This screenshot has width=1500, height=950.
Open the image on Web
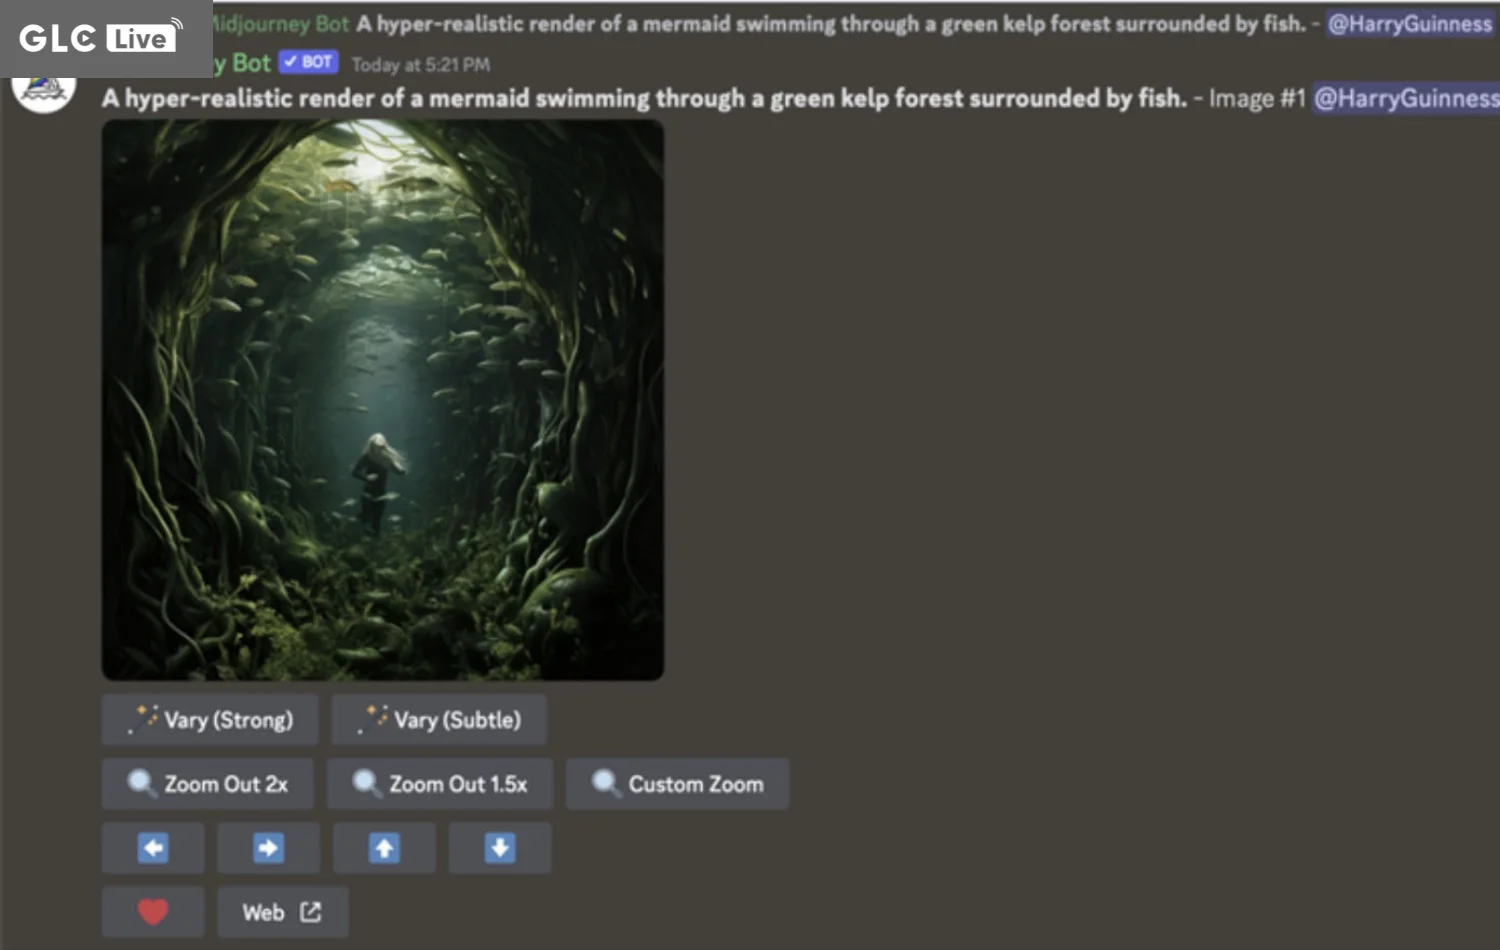pyautogui.click(x=283, y=912)
